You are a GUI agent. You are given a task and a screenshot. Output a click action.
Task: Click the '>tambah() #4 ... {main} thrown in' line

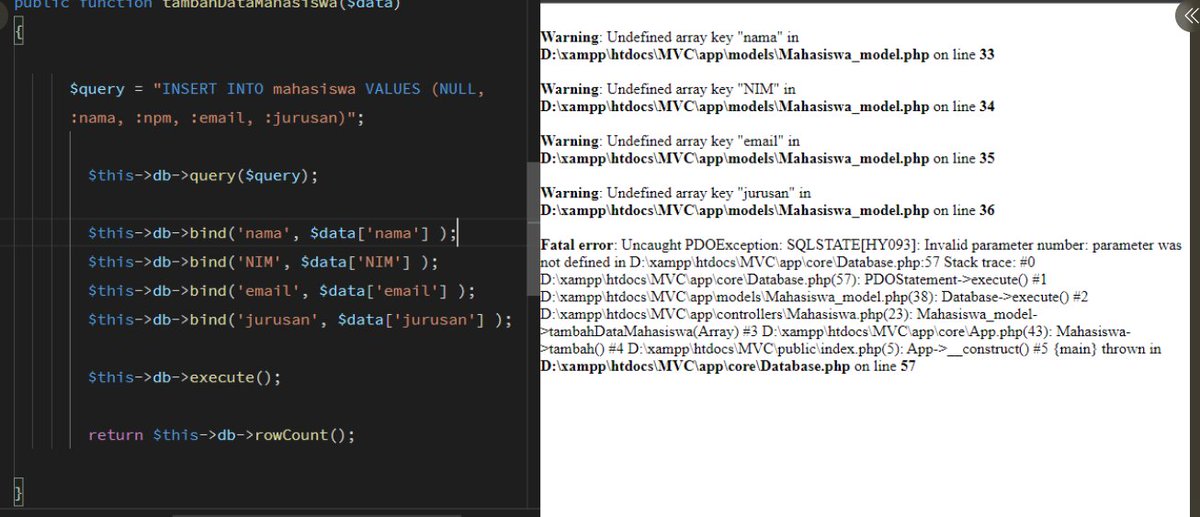pos(851,349)
